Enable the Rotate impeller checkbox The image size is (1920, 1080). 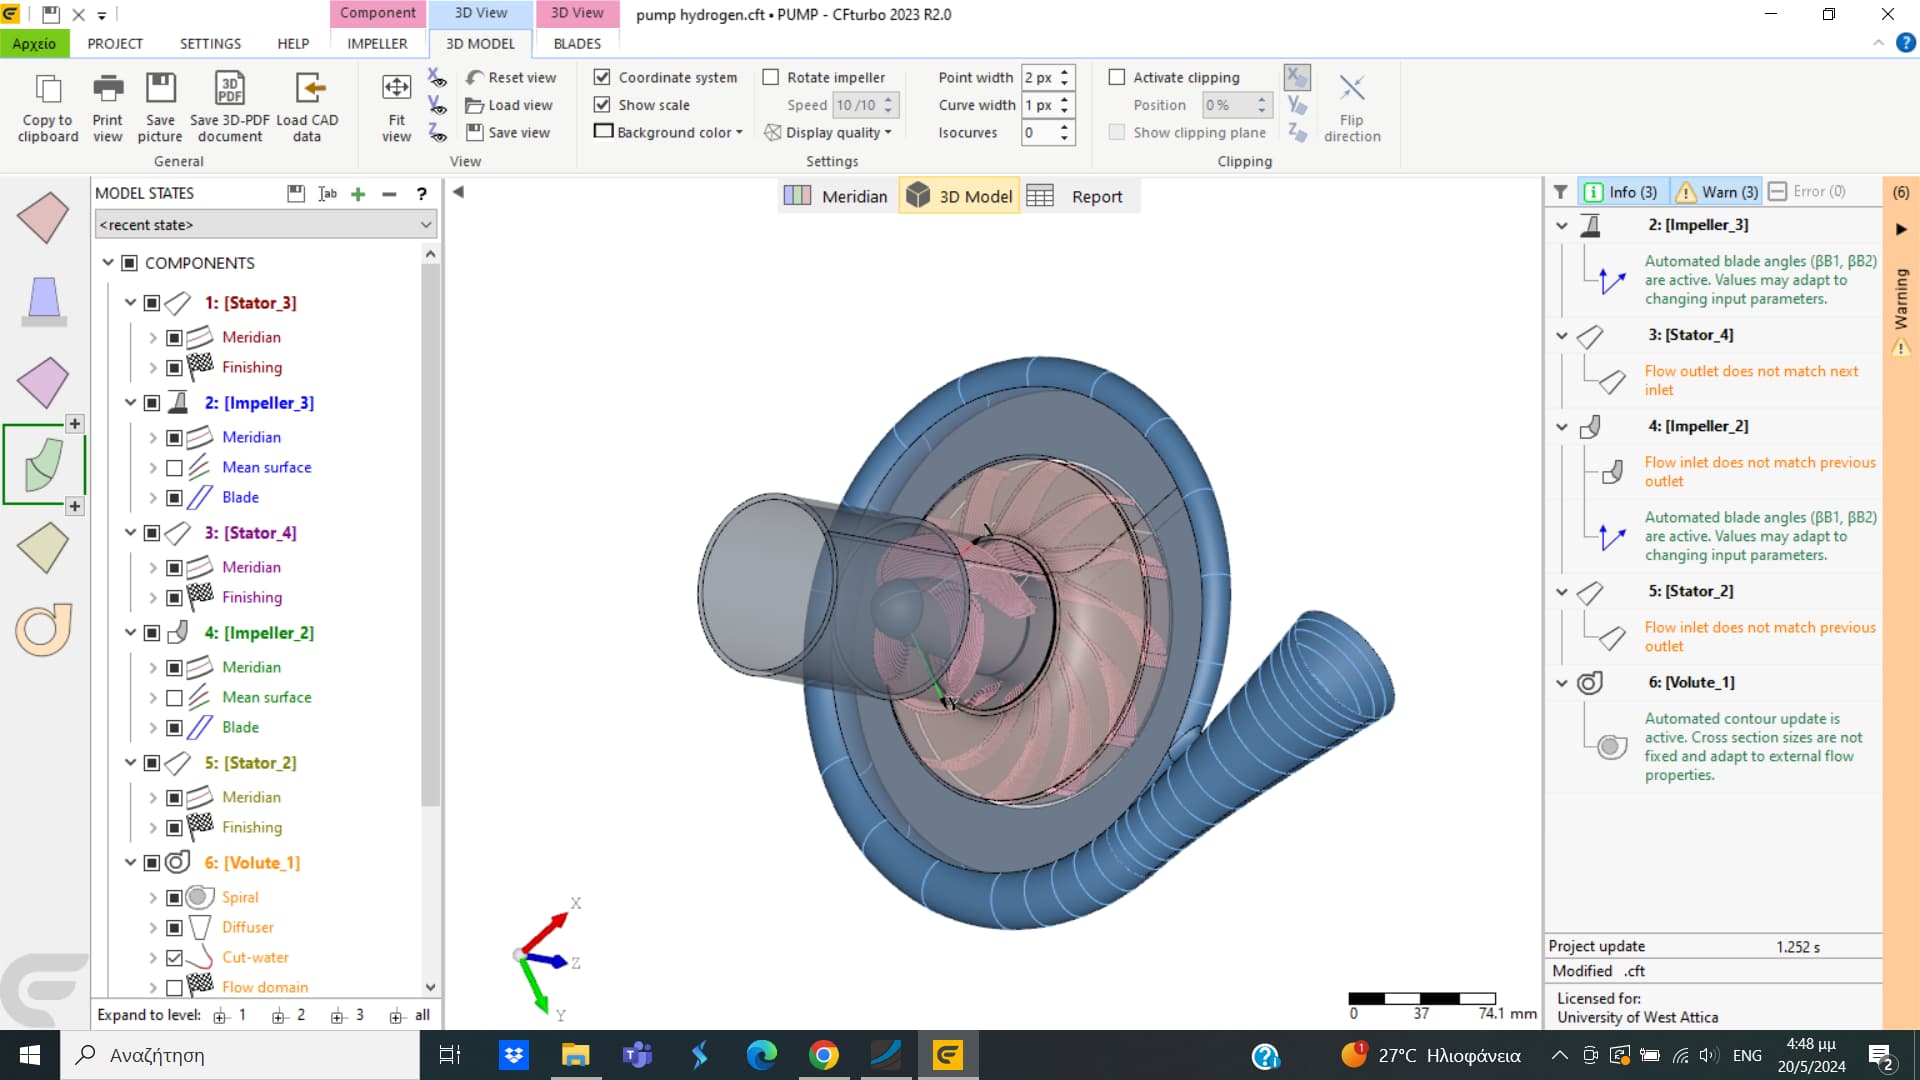[x=771, y=77]
